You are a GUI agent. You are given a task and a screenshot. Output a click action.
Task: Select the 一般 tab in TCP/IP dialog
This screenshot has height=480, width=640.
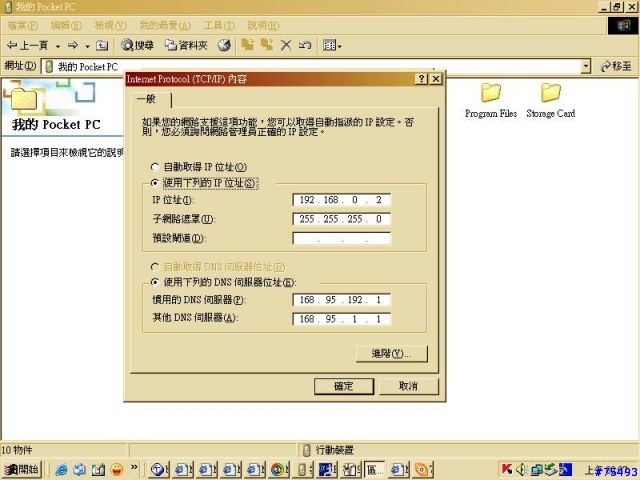[x=151, y=99]
